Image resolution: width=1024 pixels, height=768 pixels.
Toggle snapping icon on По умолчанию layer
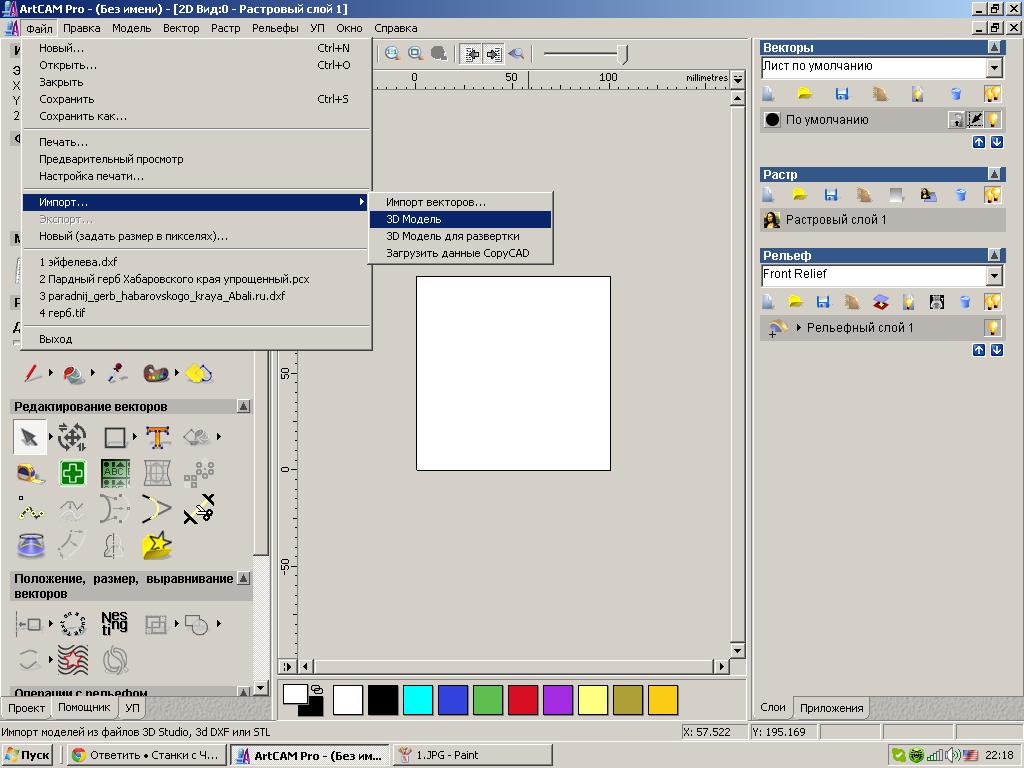click(x=974, y=120)
